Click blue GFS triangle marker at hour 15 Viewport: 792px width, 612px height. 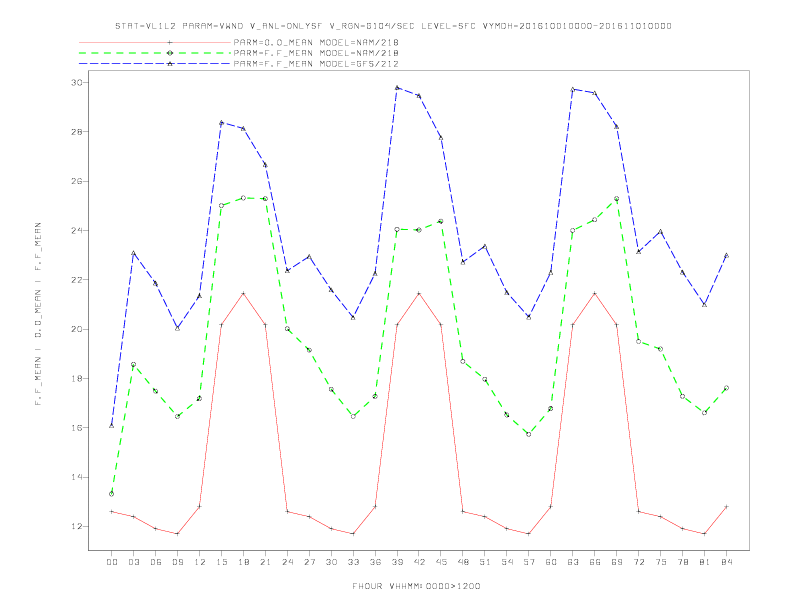coord(221,123)
